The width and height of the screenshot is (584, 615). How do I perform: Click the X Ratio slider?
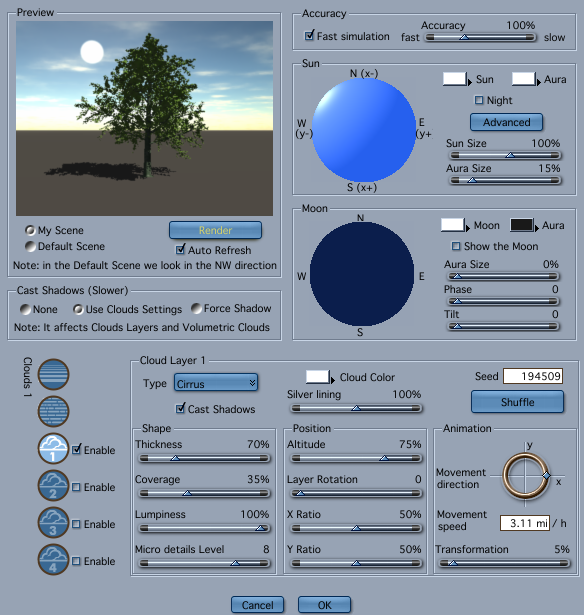pyautogui.click(x=356, y=528)
